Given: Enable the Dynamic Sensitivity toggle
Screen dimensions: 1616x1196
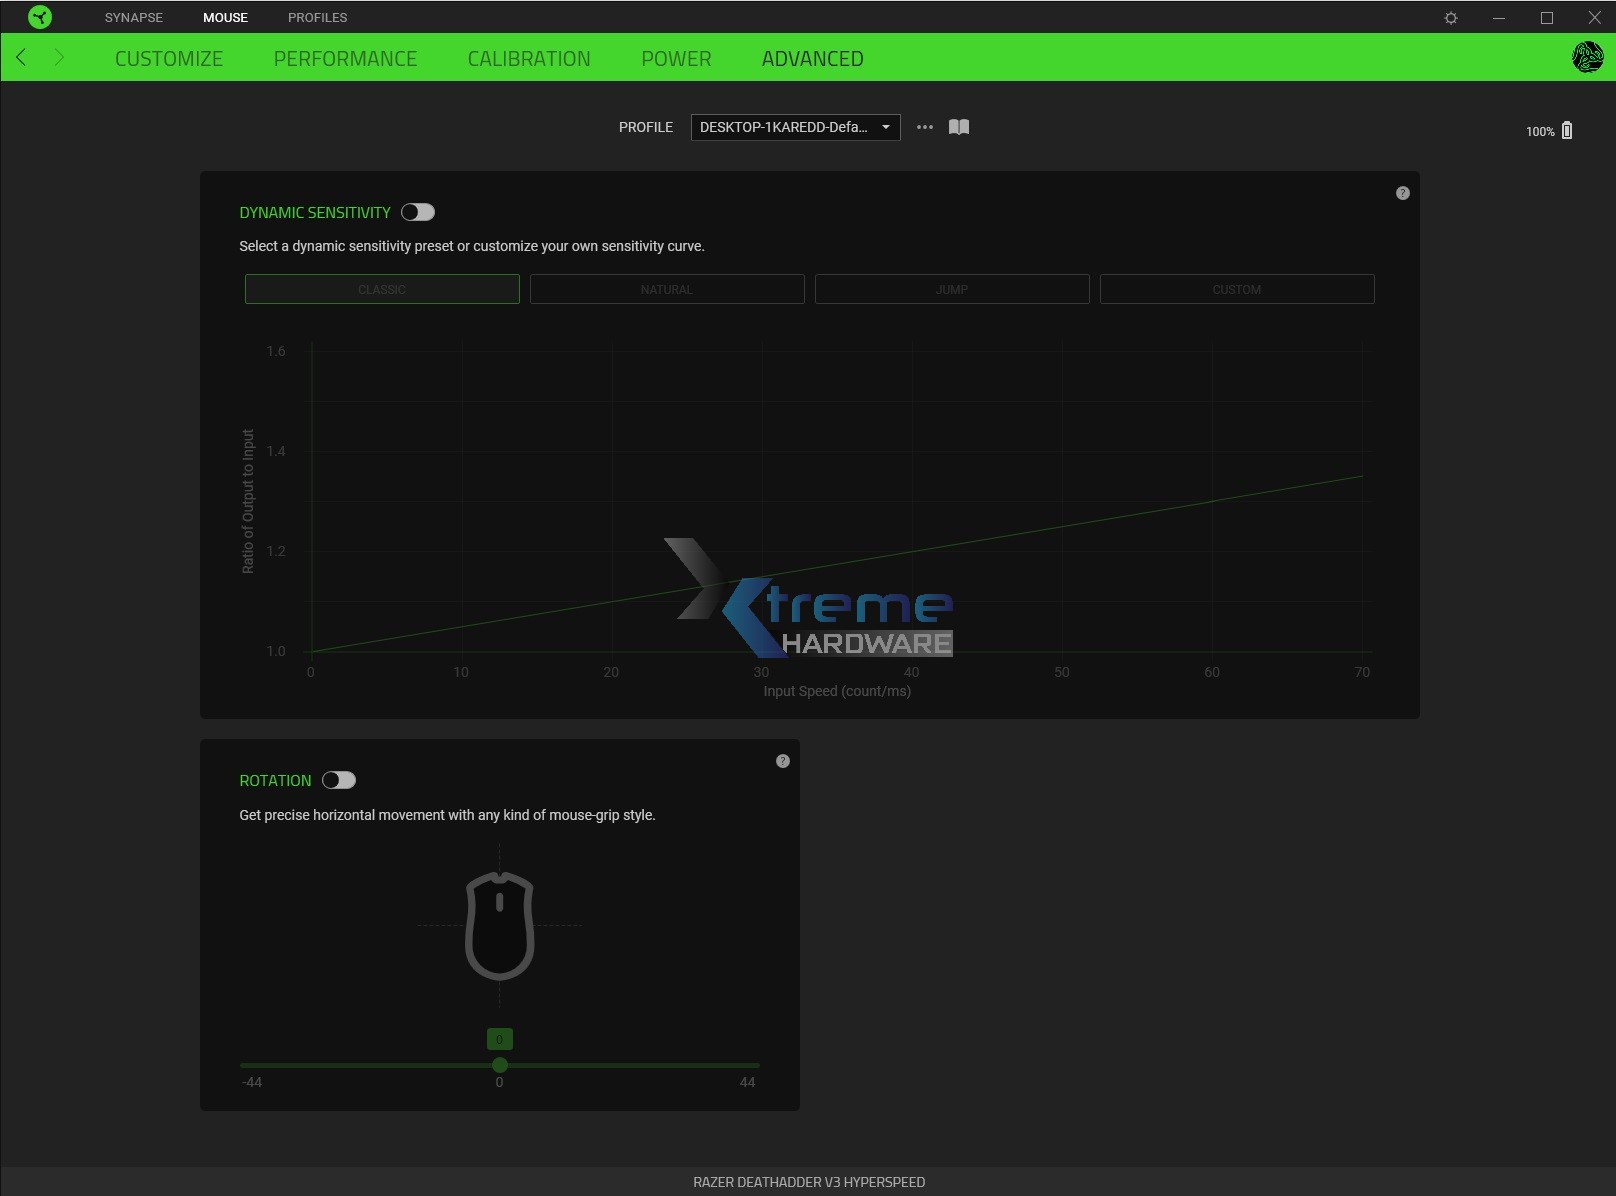Looking at the screenshot, I should point(419,212).
